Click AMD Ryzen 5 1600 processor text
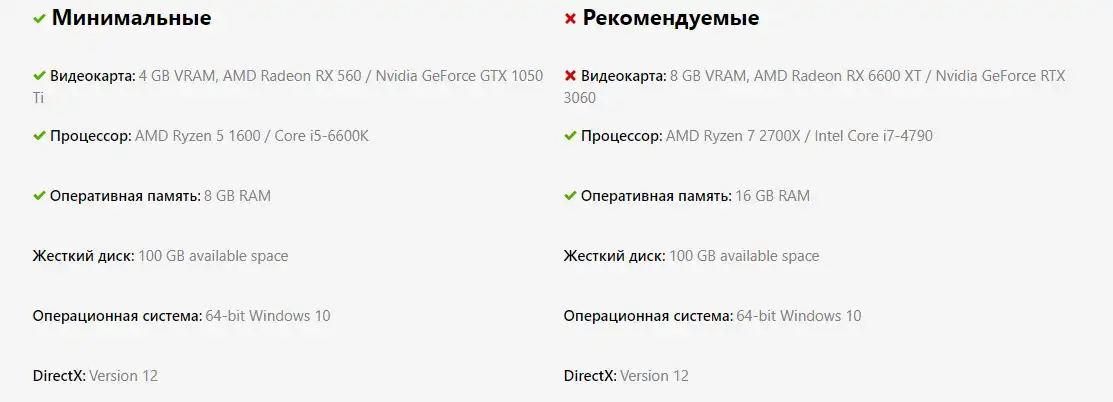Image resolution: width=1113 pixels, height=402 pixels. point(198,136)
